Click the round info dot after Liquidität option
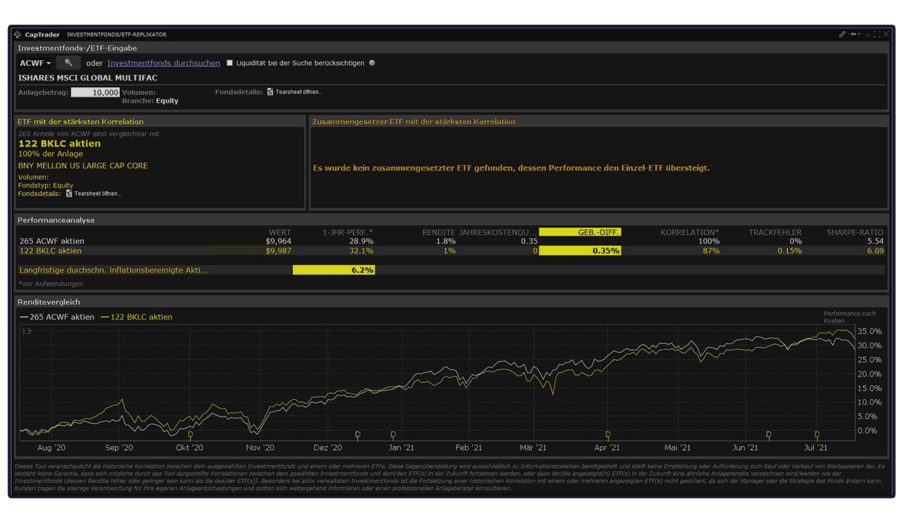904x523 pixels. [372, 63]
